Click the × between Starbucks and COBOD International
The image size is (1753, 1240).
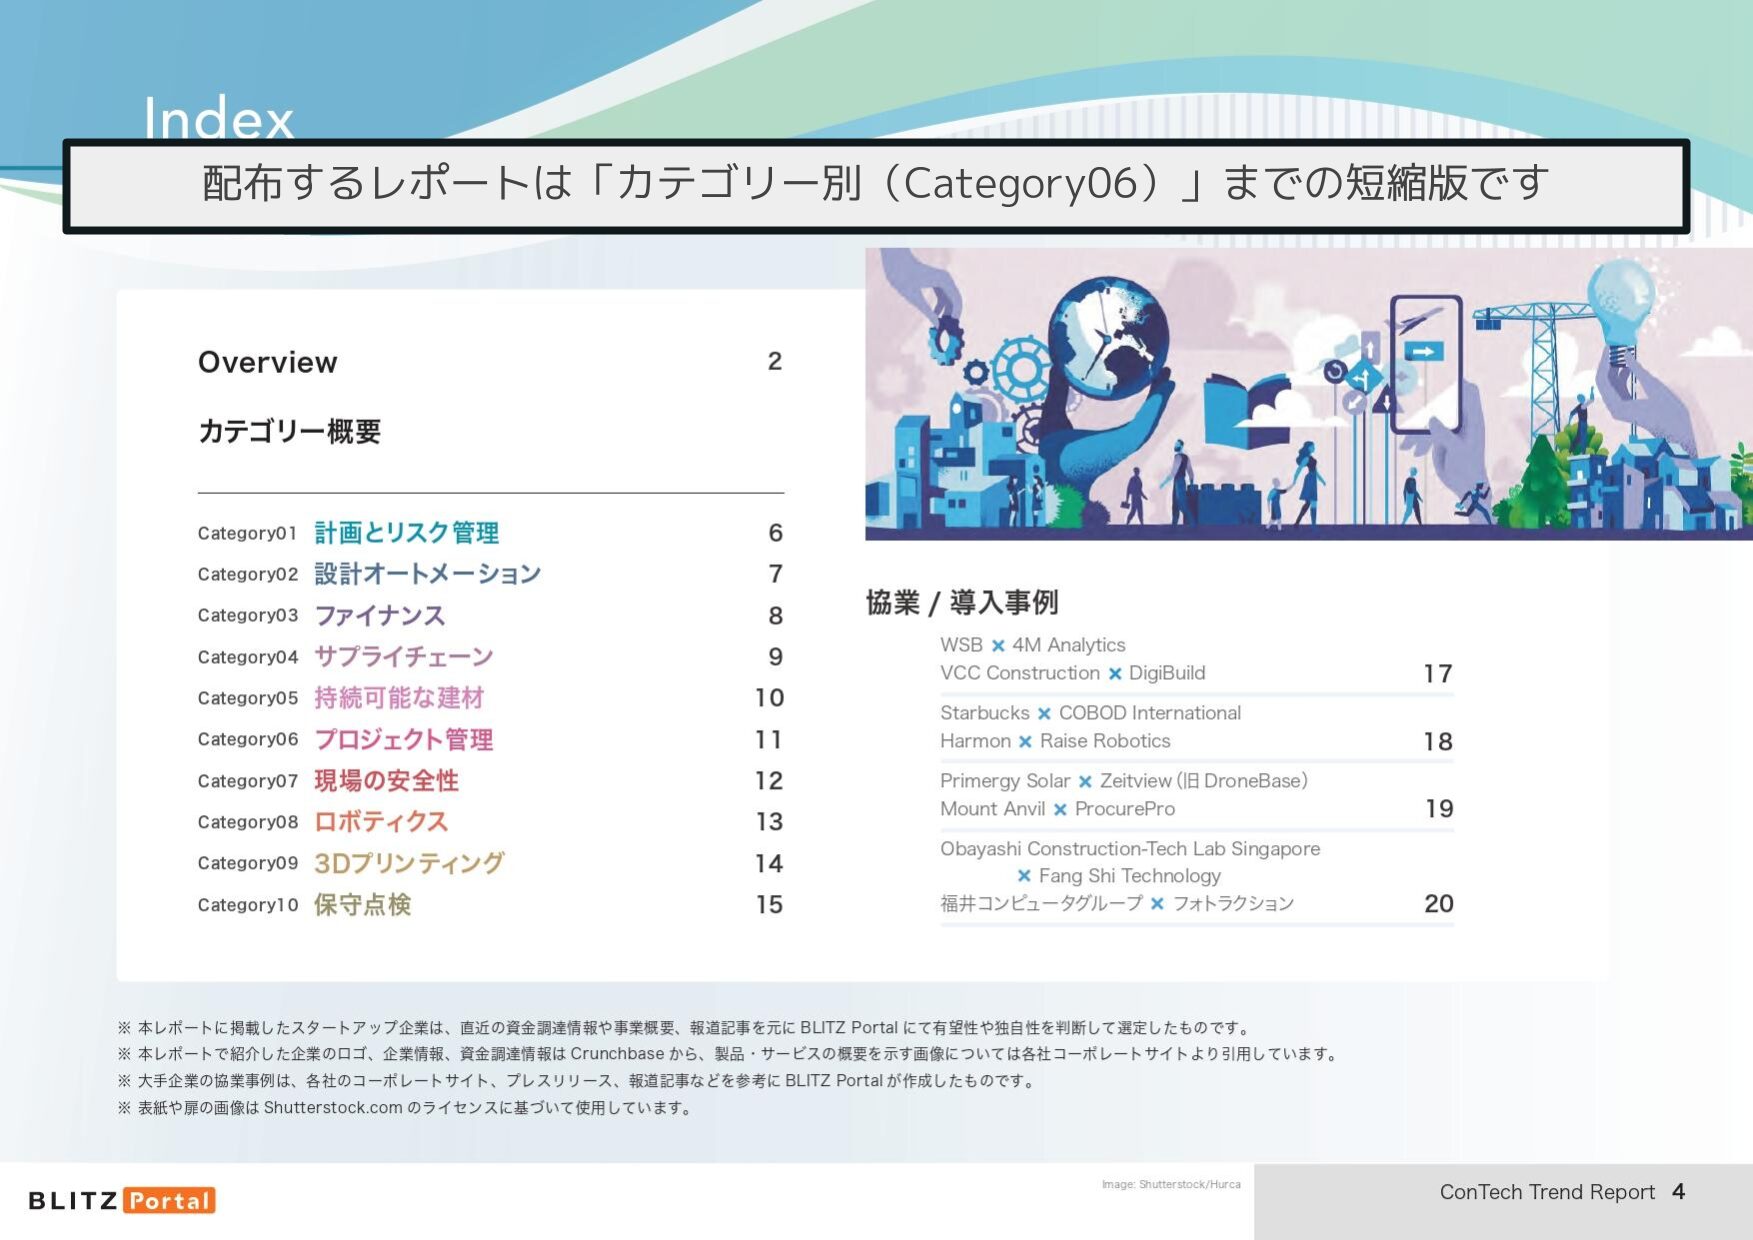pos(1044,714)
